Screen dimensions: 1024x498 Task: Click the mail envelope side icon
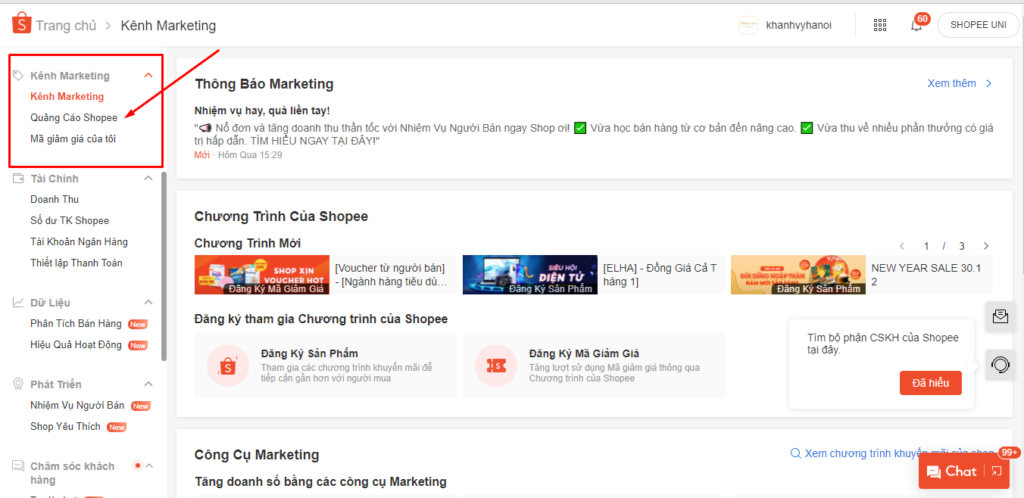pyautogui.click(x=1000, y=317)
